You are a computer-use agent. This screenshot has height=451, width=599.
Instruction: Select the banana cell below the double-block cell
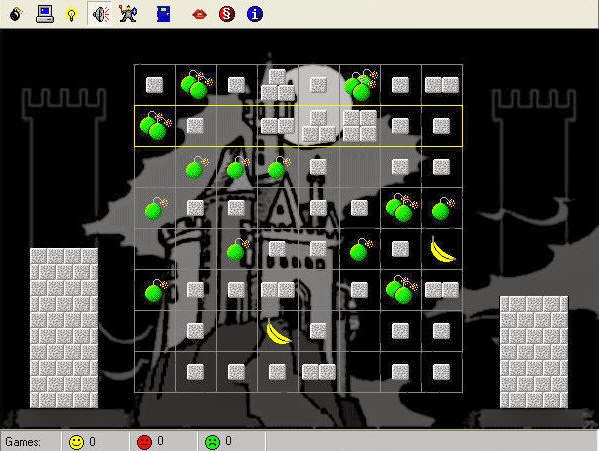click(278, 331)
